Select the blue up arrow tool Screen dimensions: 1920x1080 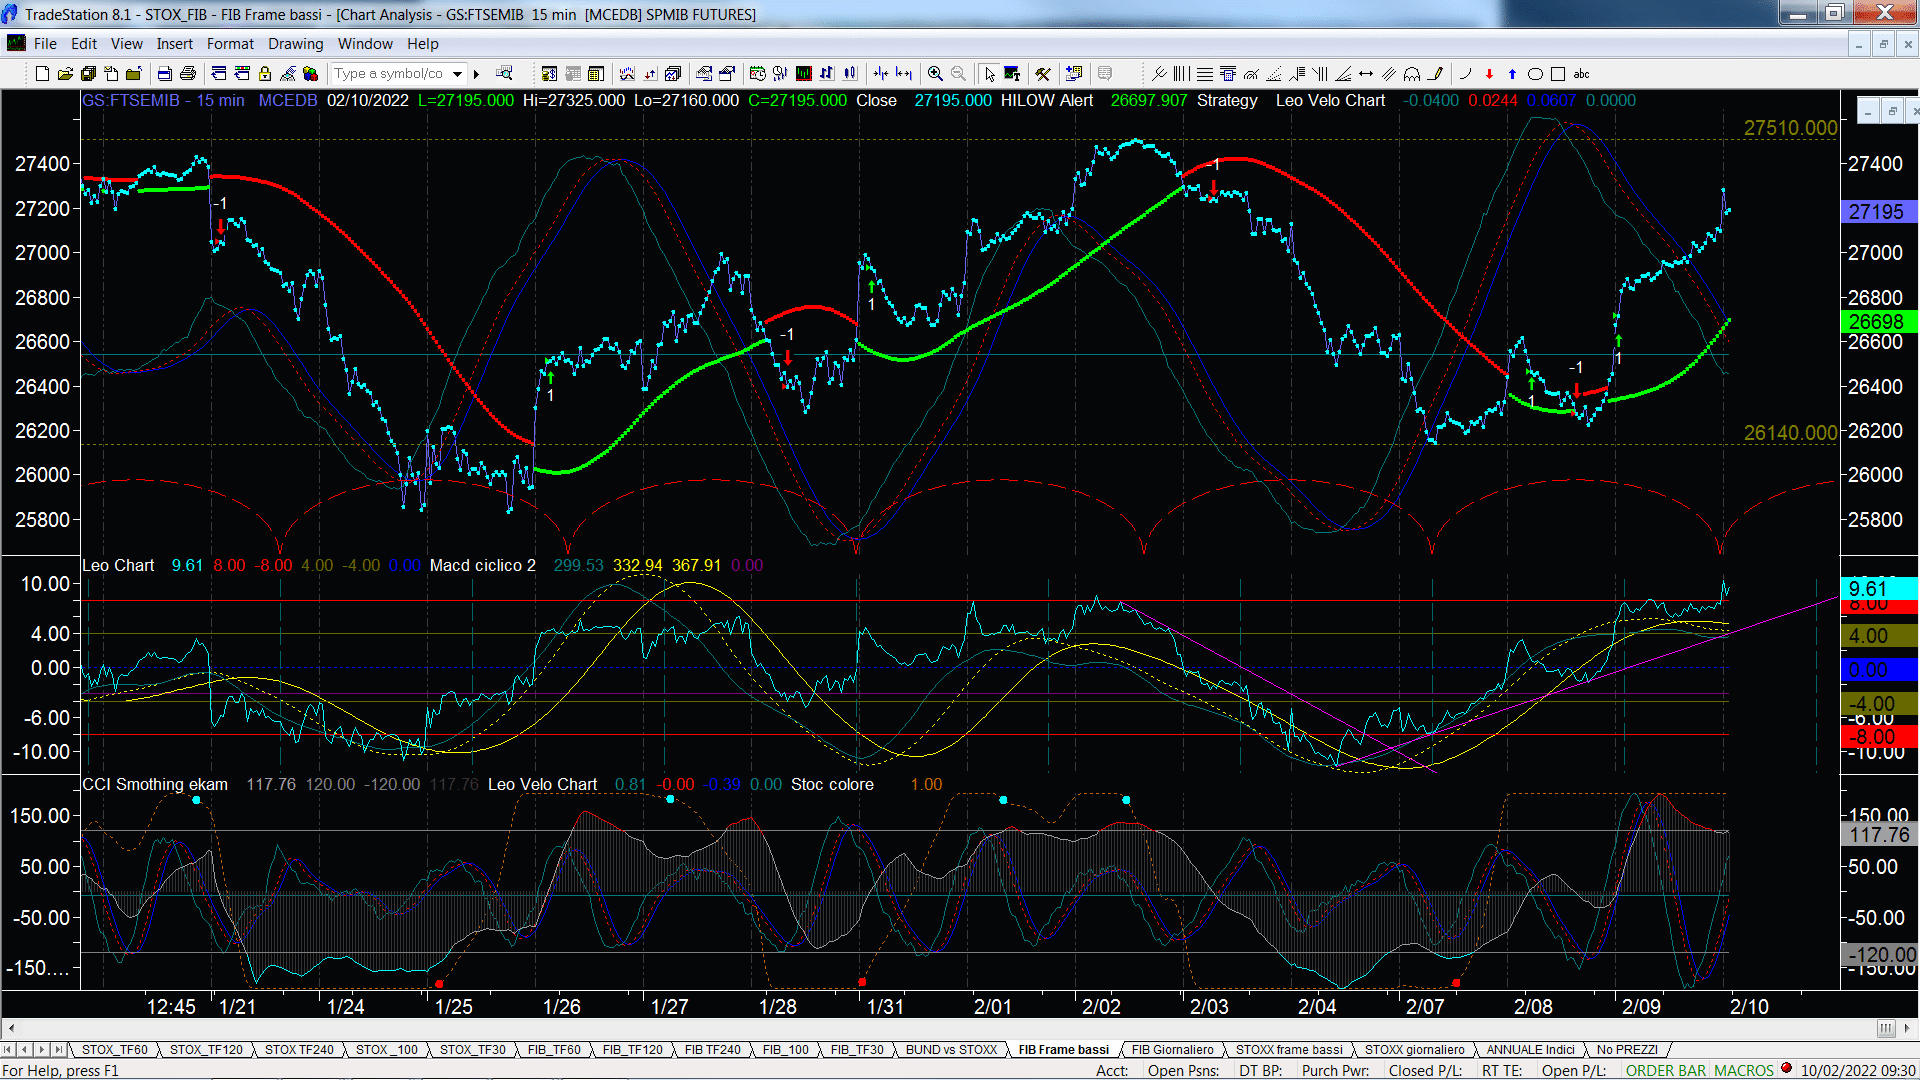click(1512, 74)
